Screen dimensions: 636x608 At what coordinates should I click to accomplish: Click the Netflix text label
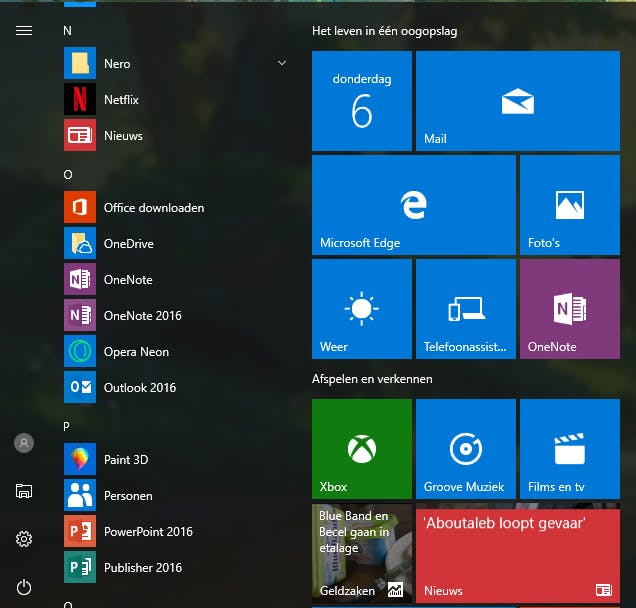point(121,99)
